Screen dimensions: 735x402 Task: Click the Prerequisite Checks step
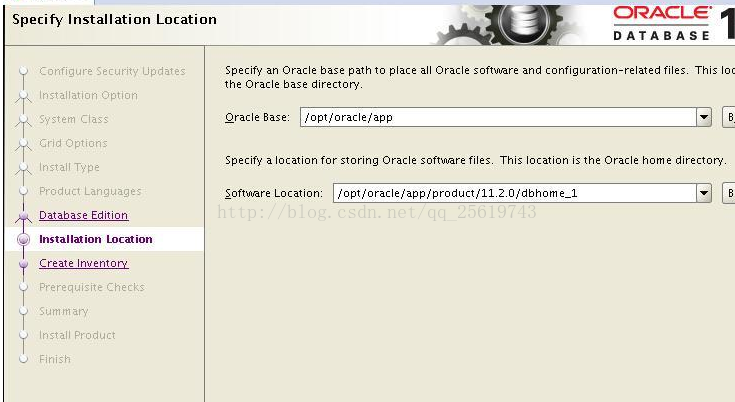(x=92, y=287)
